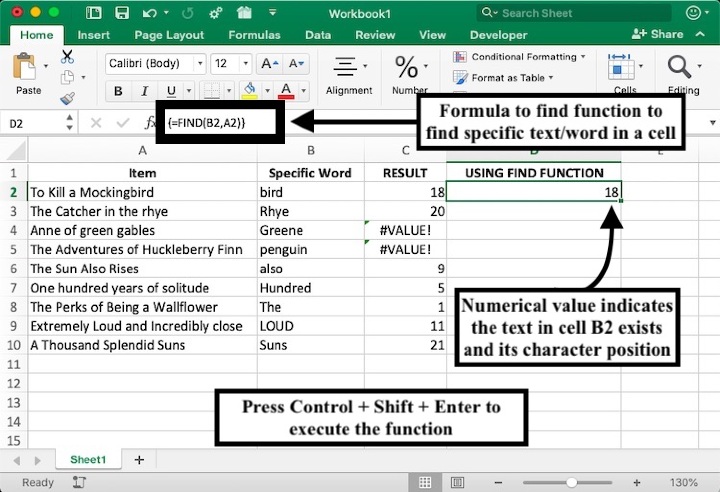Click the Borders icon
The height and width of the screenshot is (492, 720).
[x=212, y=91]
